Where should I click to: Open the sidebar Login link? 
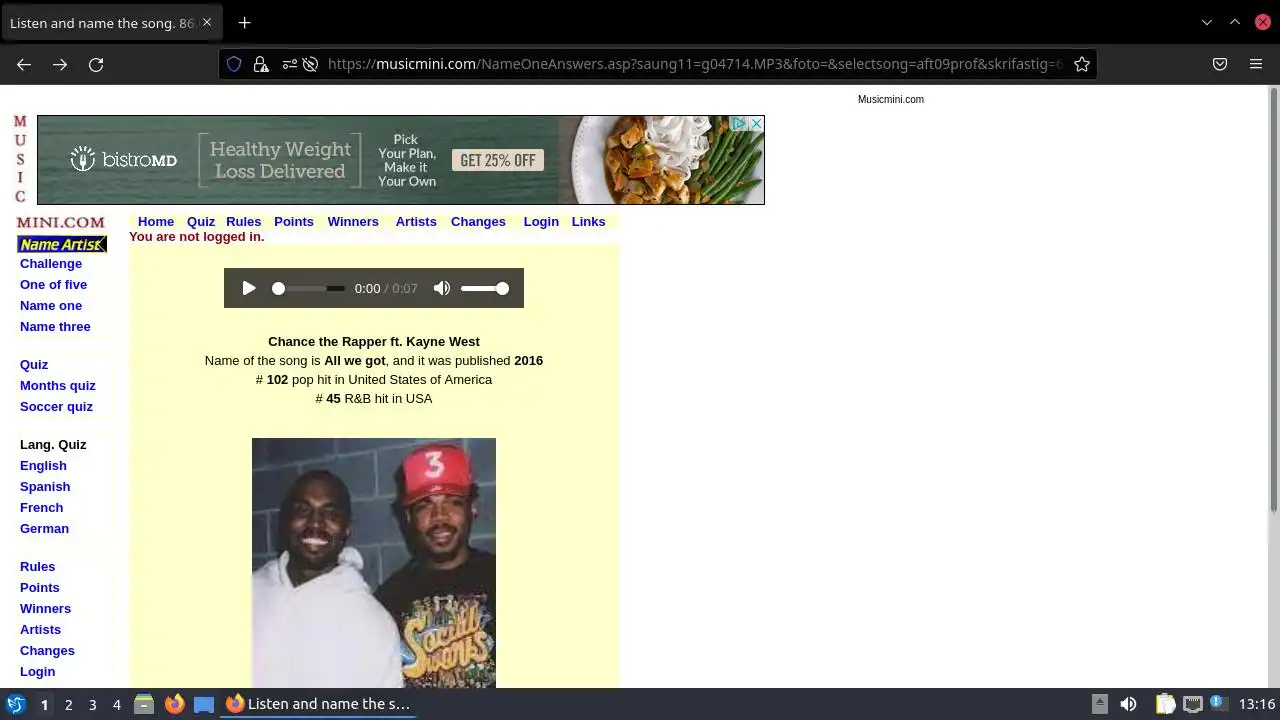click(x=37, y=672)
